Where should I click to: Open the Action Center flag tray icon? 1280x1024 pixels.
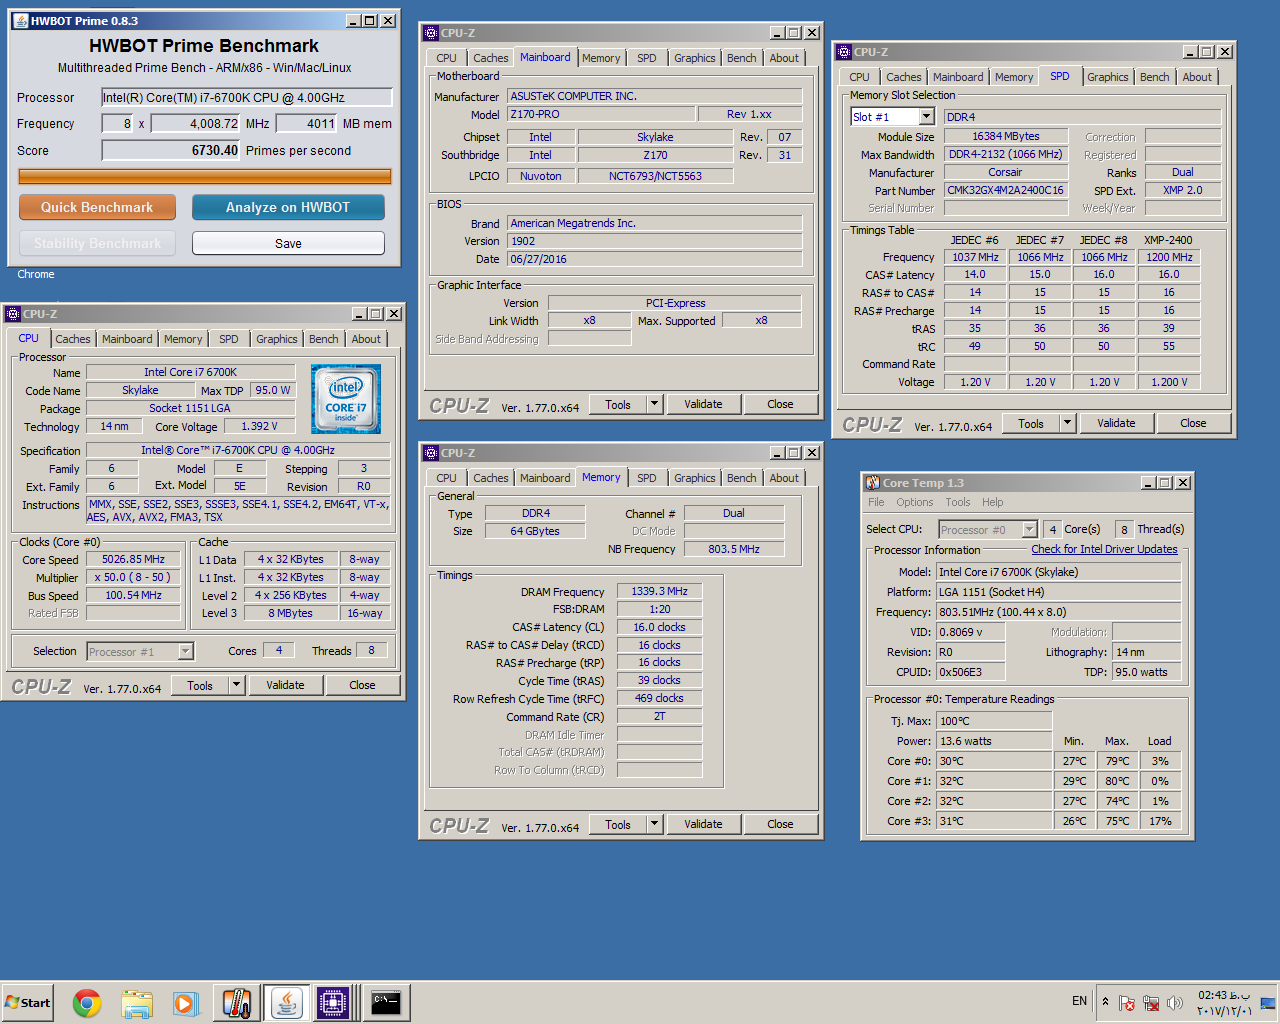1127,1002
